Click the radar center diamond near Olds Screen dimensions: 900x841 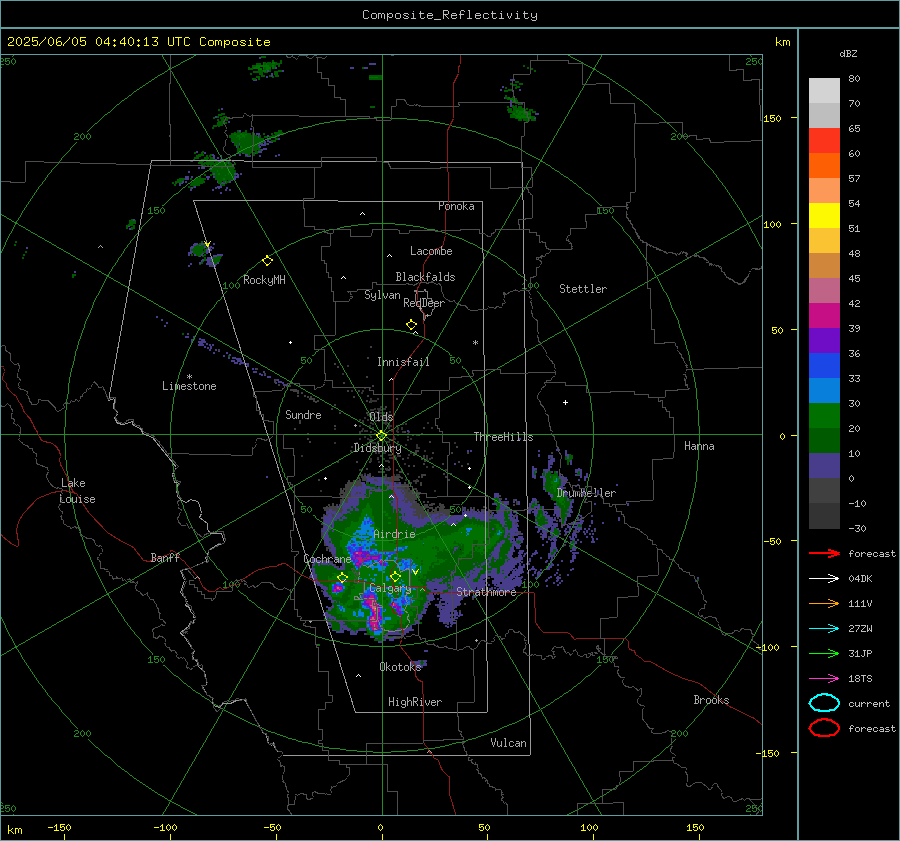pos(381,436)
